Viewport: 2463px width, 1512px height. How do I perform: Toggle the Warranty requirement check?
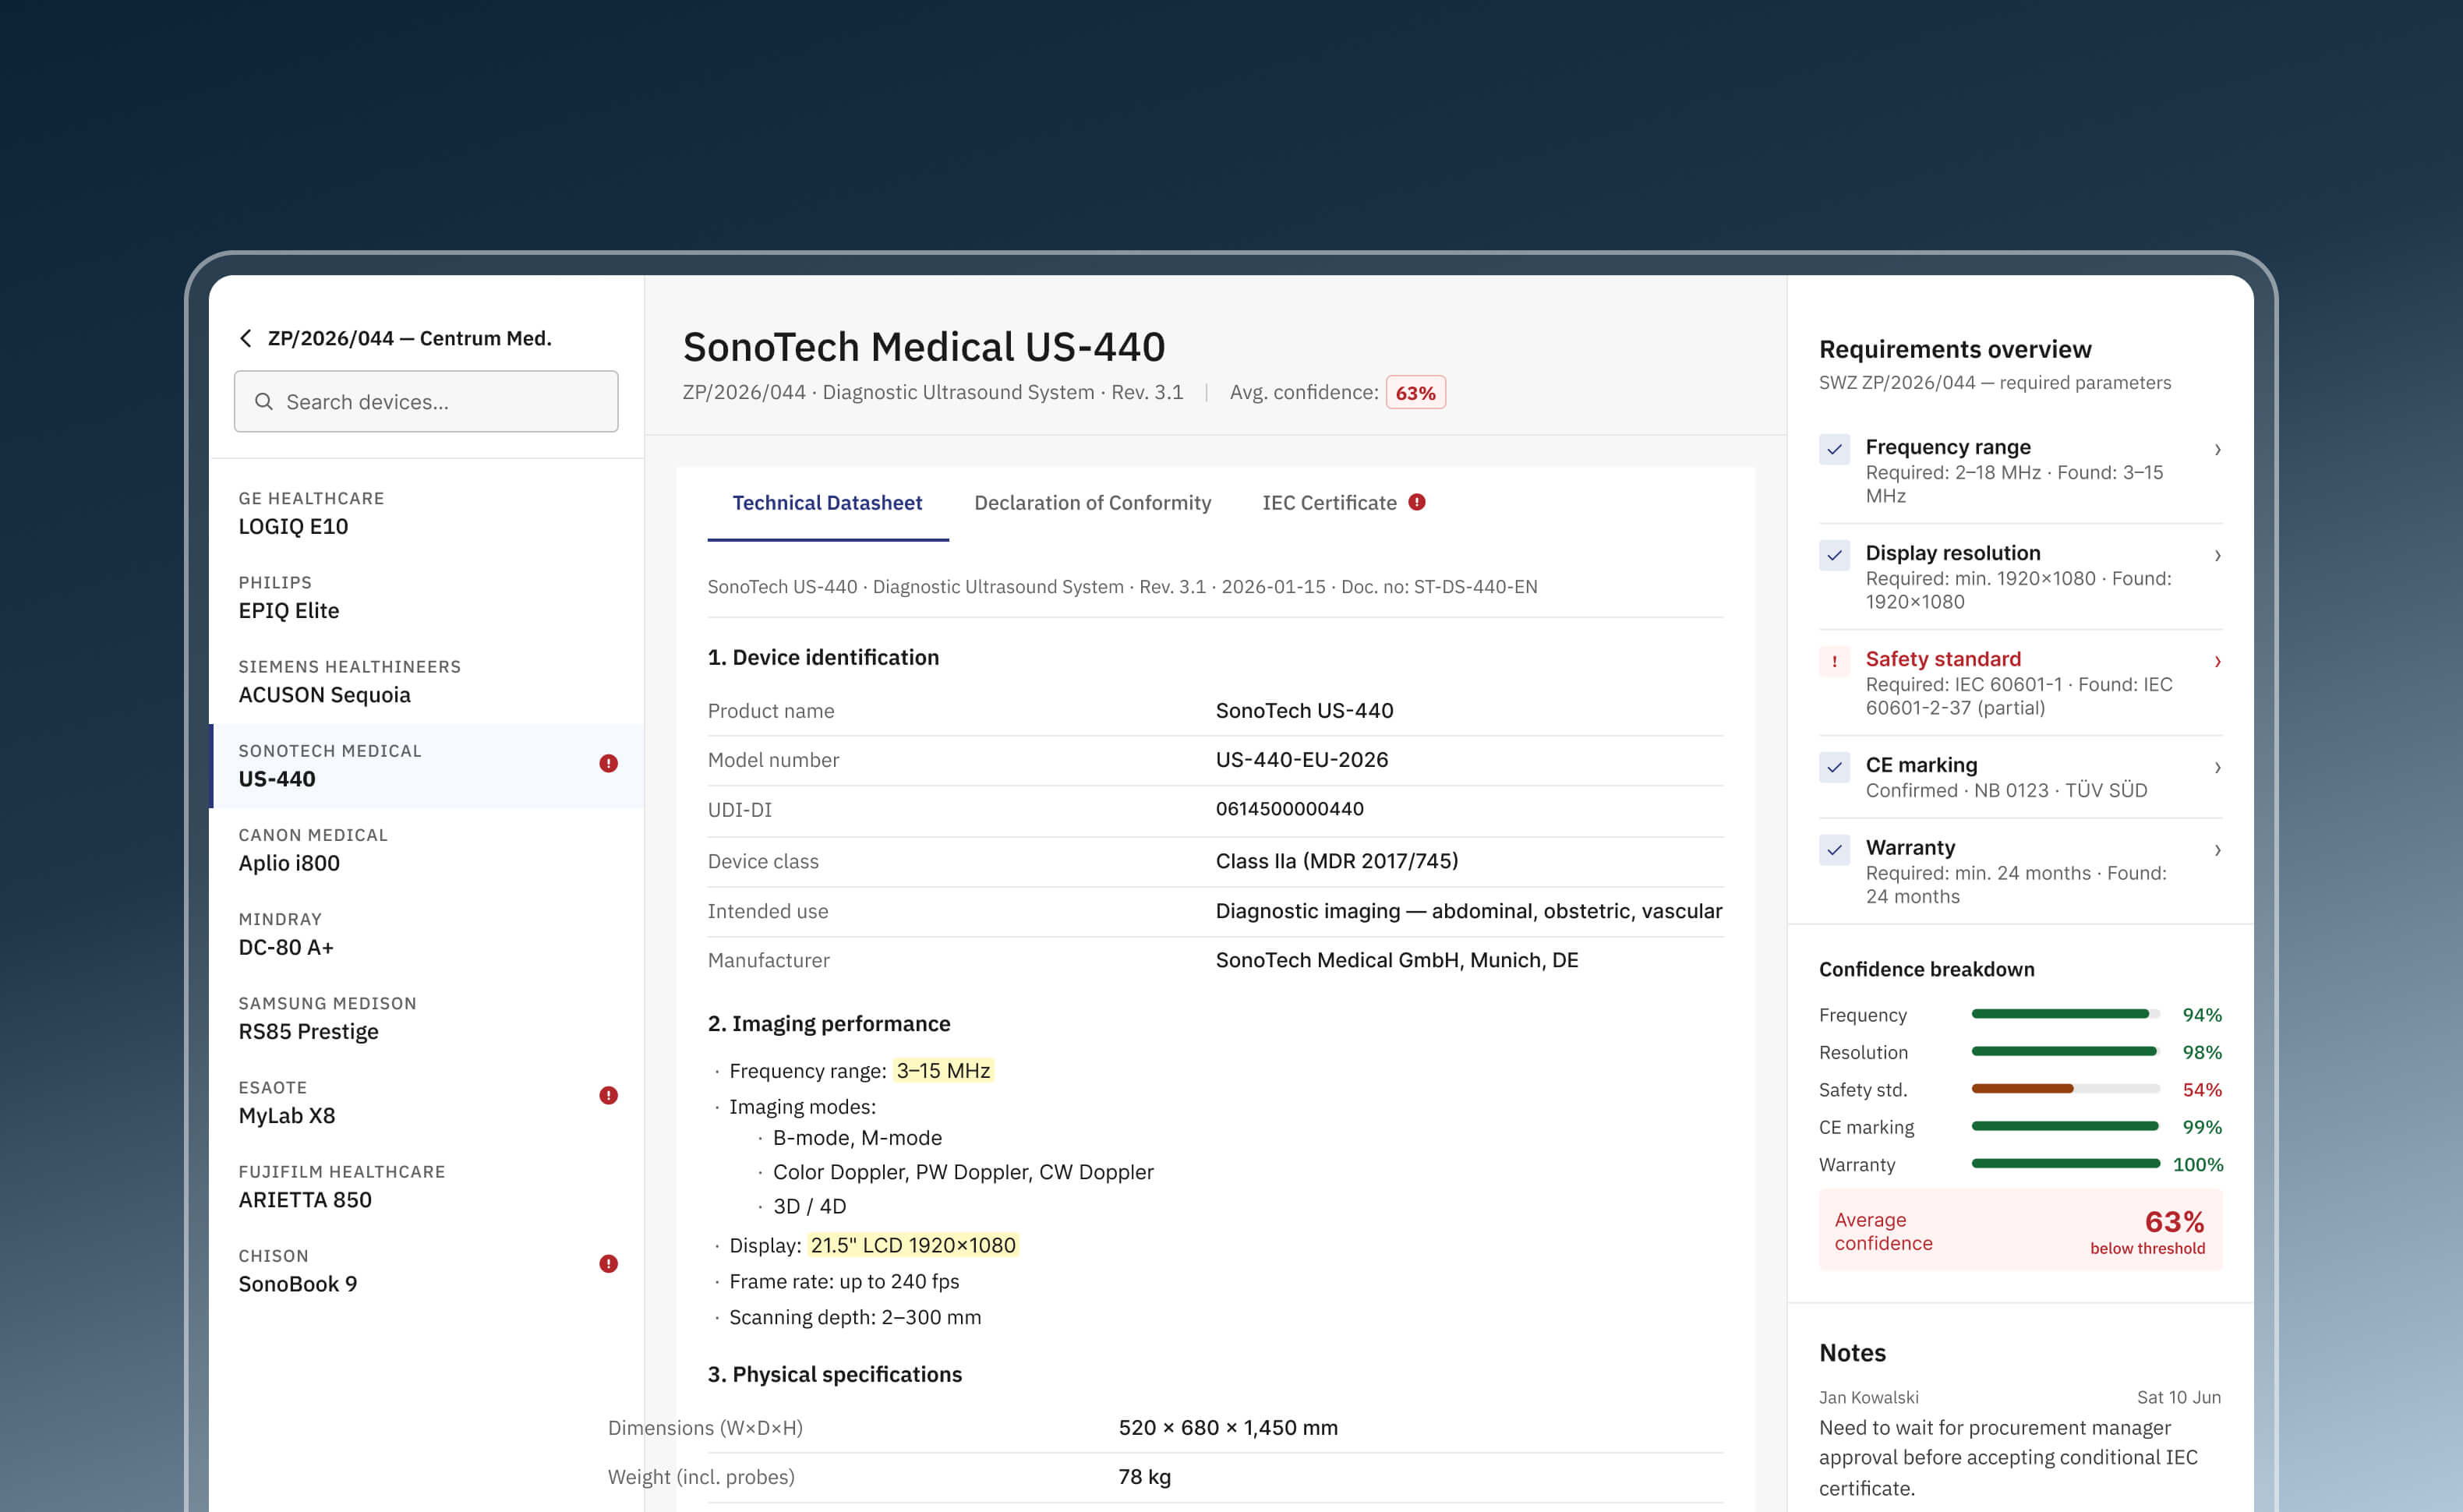click(x=1834, y=850)
